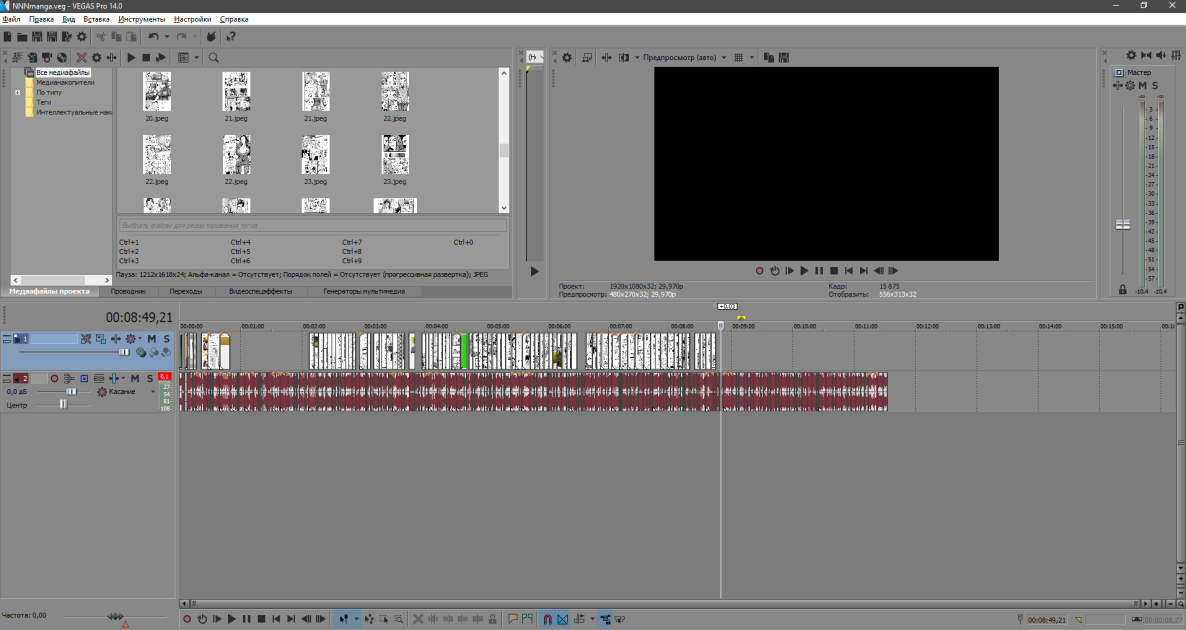
Task: Open video preview properties gear
Action: click(567, 57)
